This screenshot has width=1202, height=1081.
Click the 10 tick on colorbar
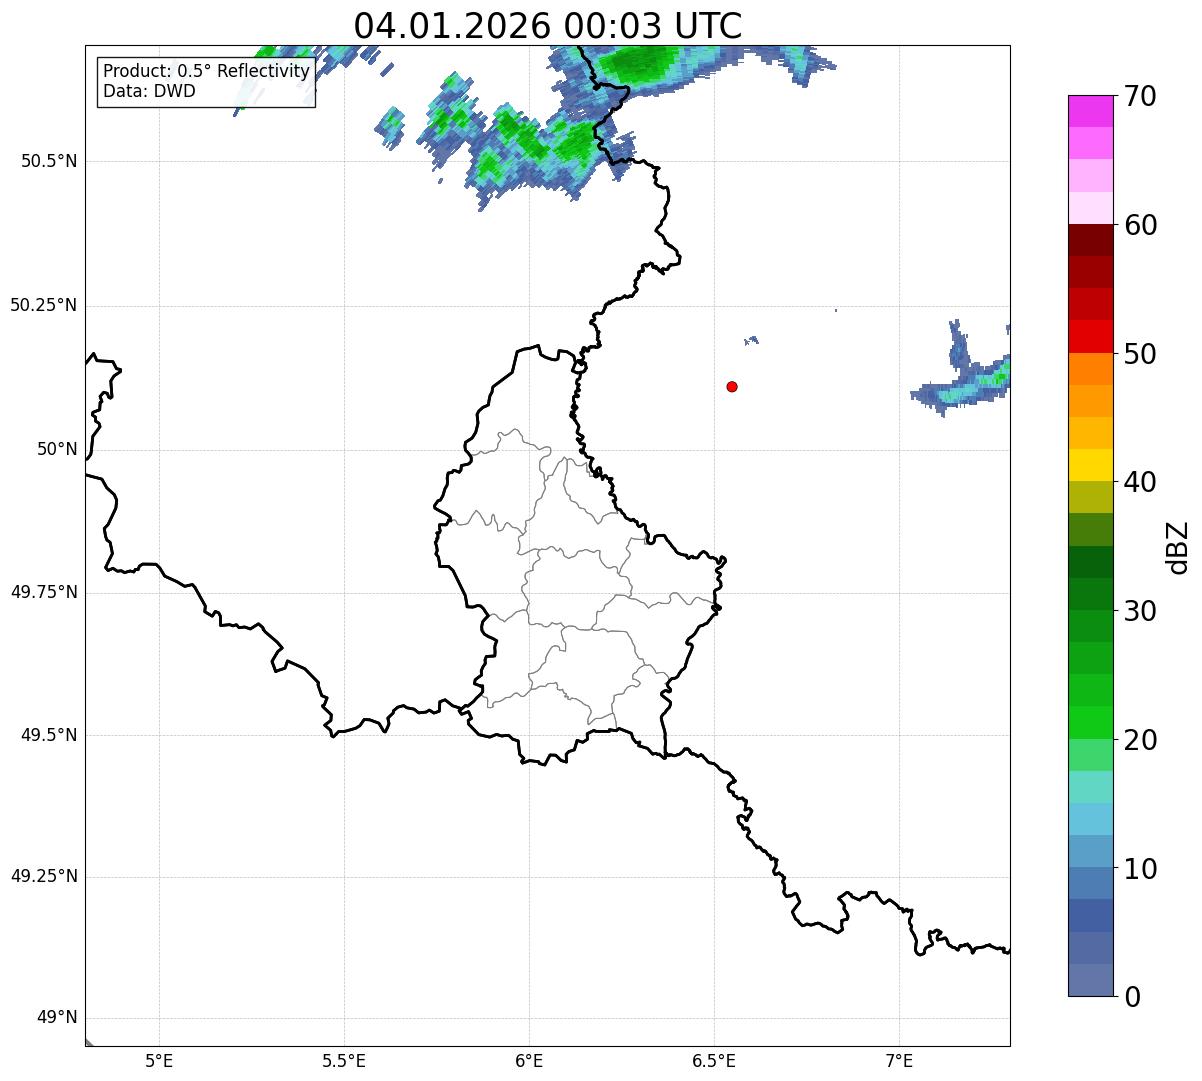tap(1140, 869)
